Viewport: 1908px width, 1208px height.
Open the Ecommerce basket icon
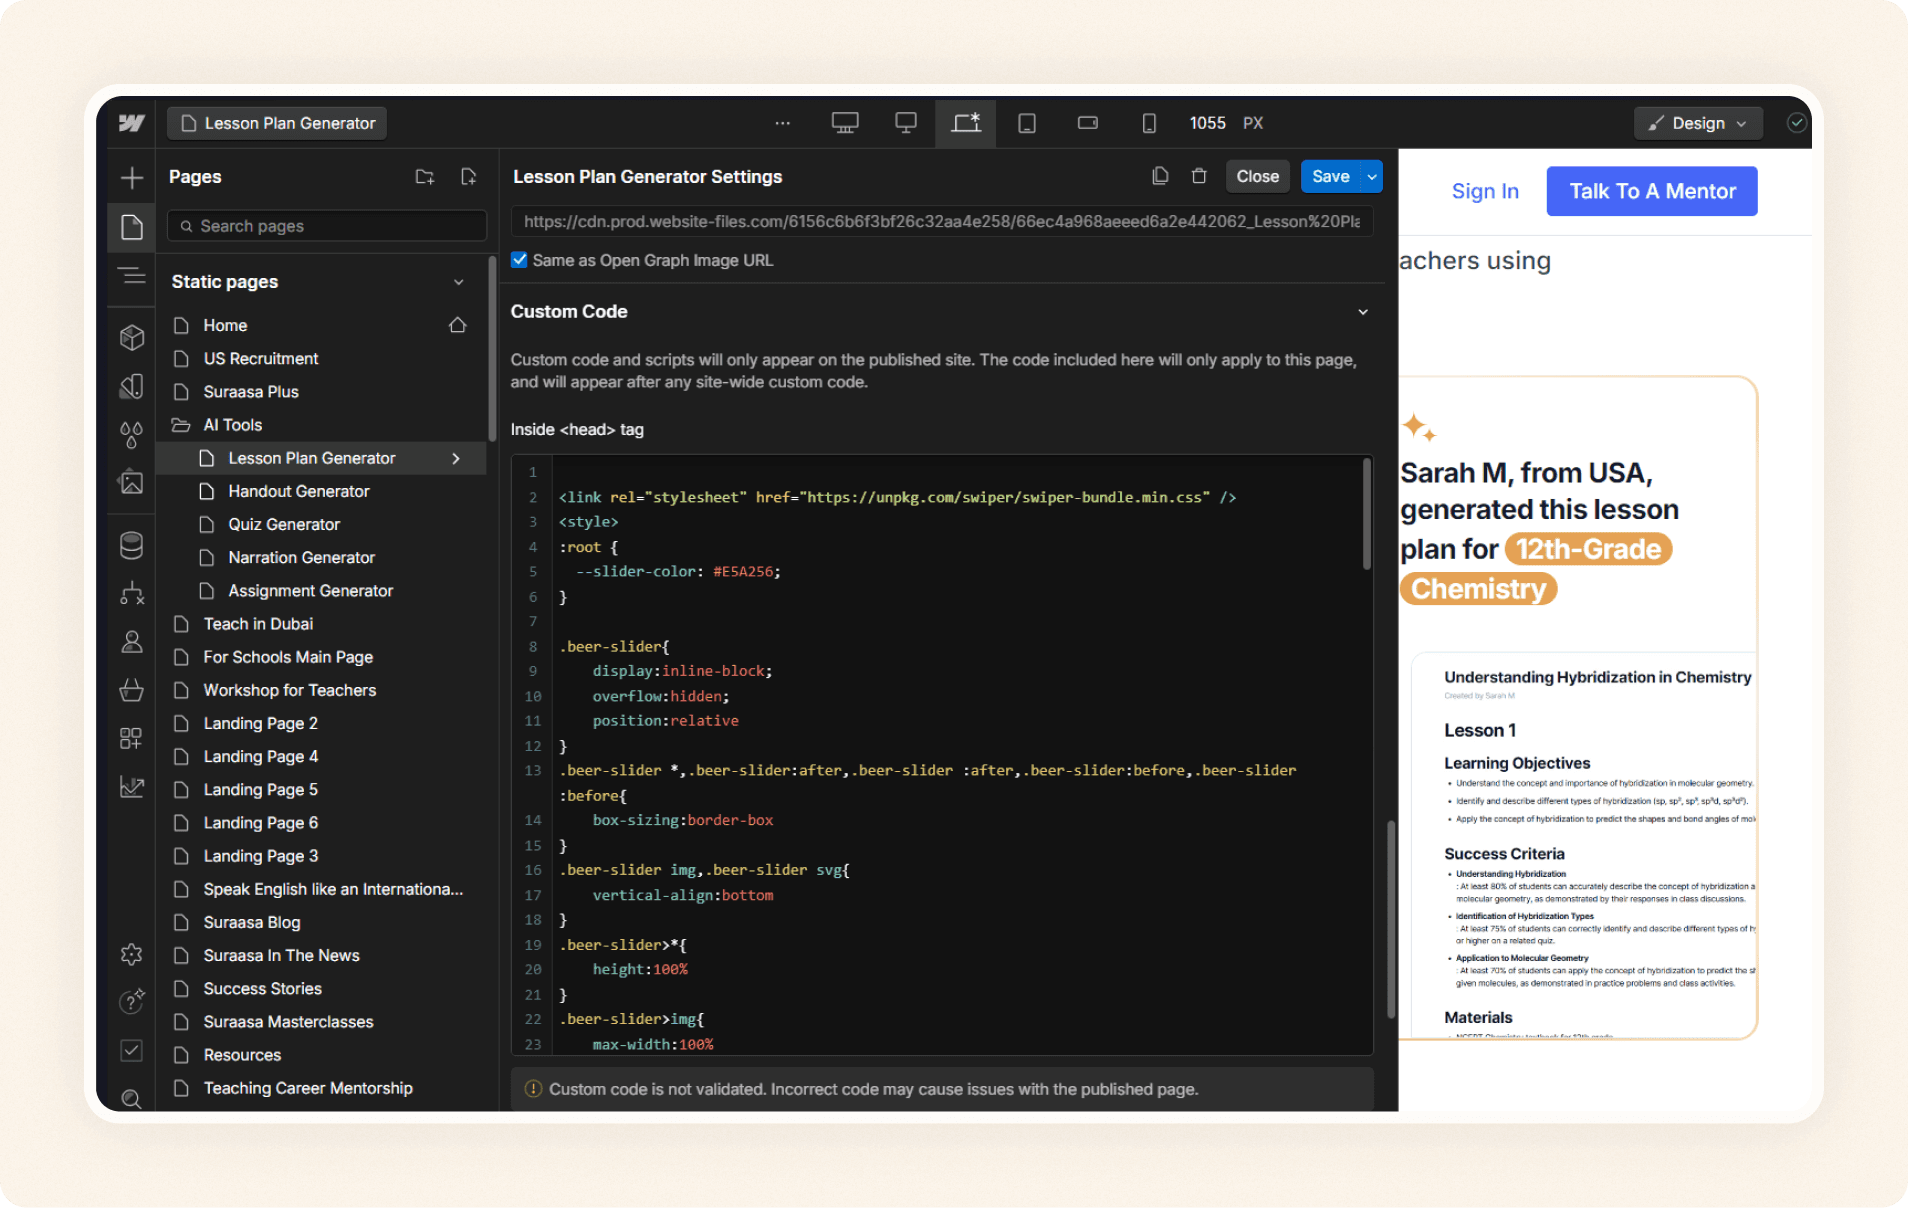131,690
